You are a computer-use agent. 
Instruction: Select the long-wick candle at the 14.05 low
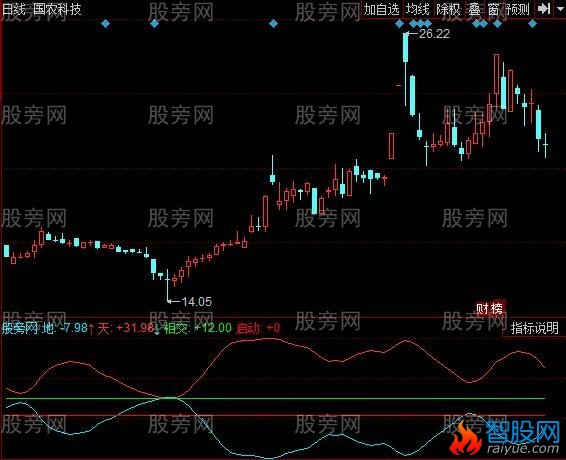coord(167,286)
